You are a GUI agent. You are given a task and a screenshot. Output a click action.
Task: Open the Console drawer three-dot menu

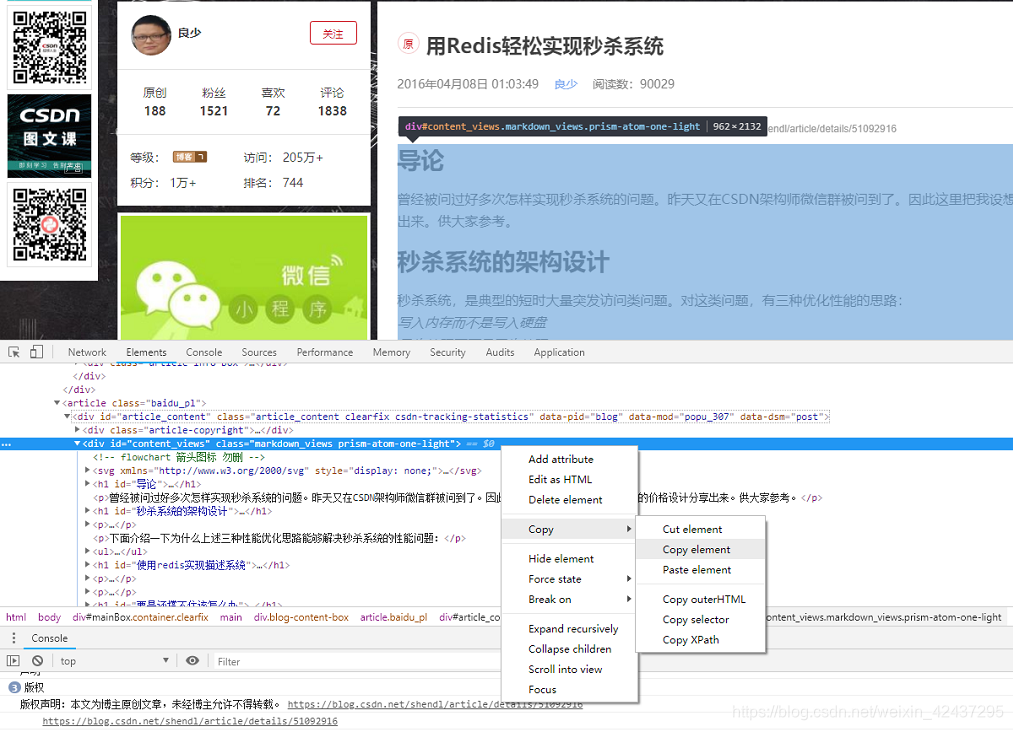[x=14, y=638]
